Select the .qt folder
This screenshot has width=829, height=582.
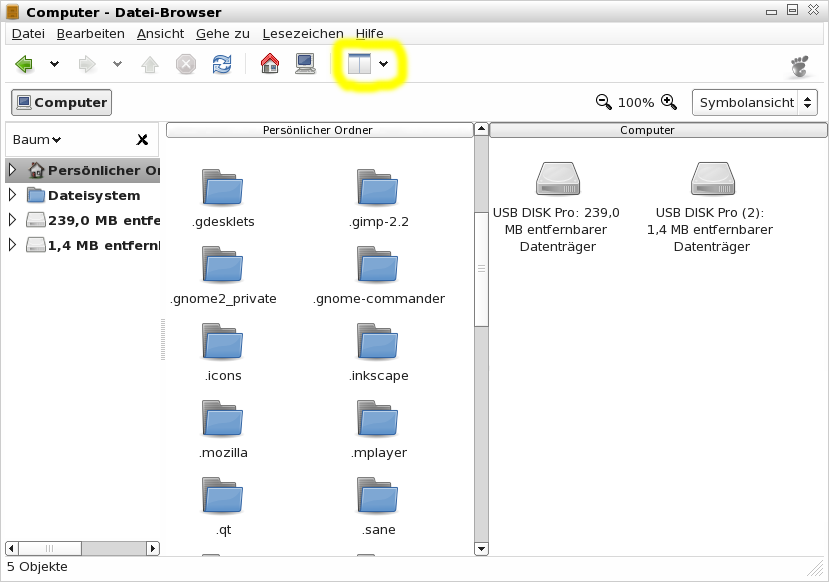pyautogui.click(x=223, y=507)
